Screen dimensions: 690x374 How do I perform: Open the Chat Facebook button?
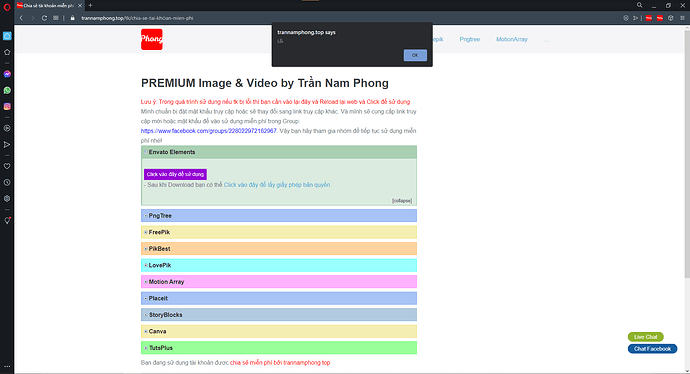(x=652, y=349)
